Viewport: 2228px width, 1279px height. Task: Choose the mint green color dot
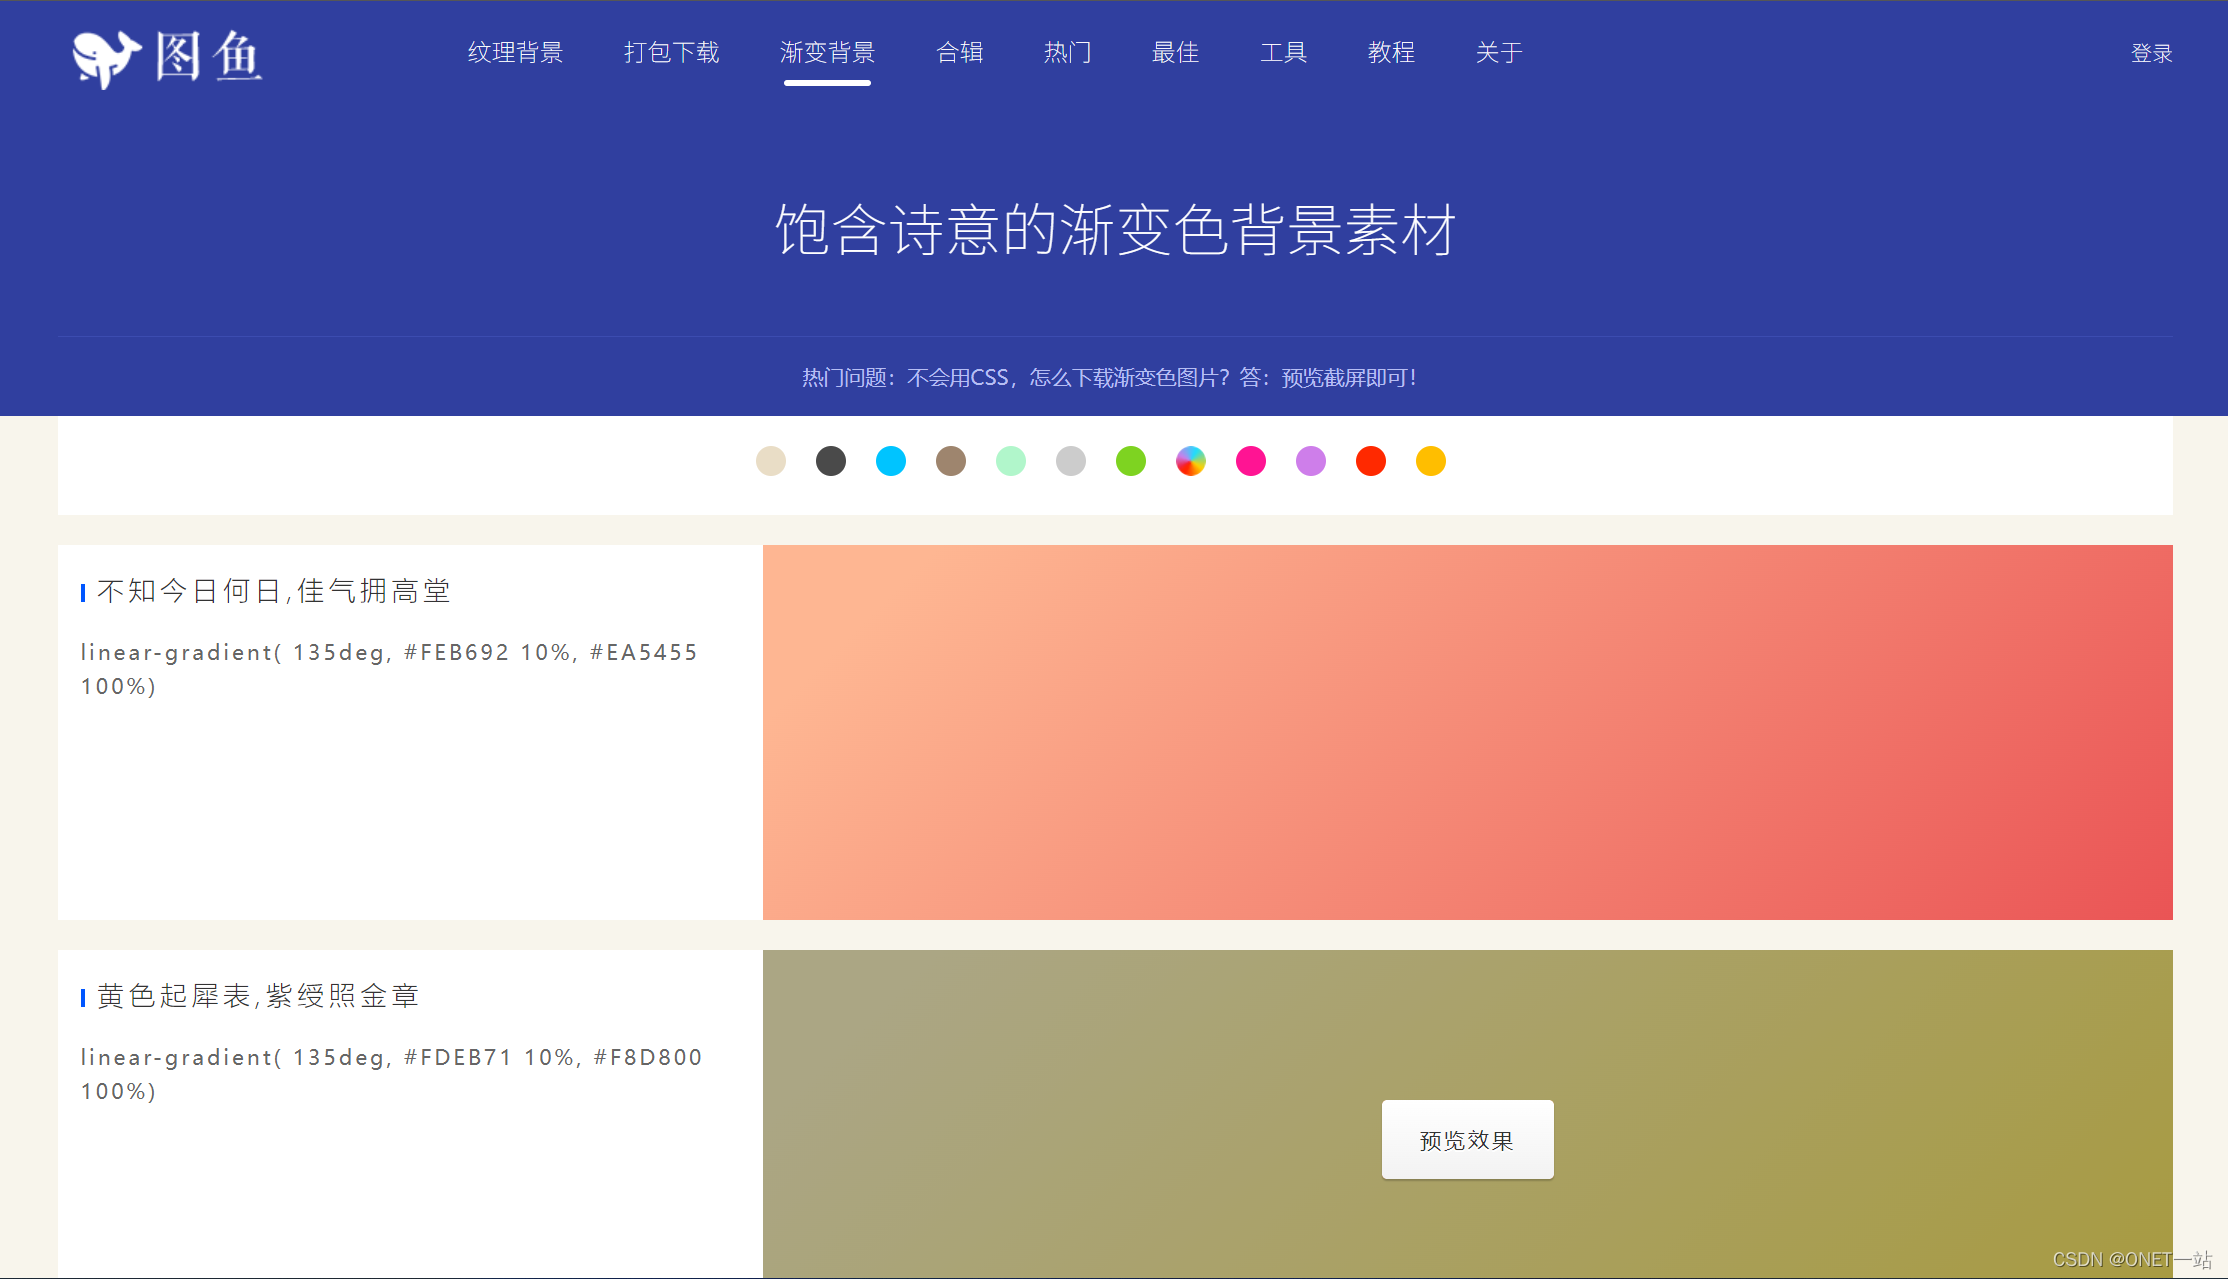[1011, 461]
